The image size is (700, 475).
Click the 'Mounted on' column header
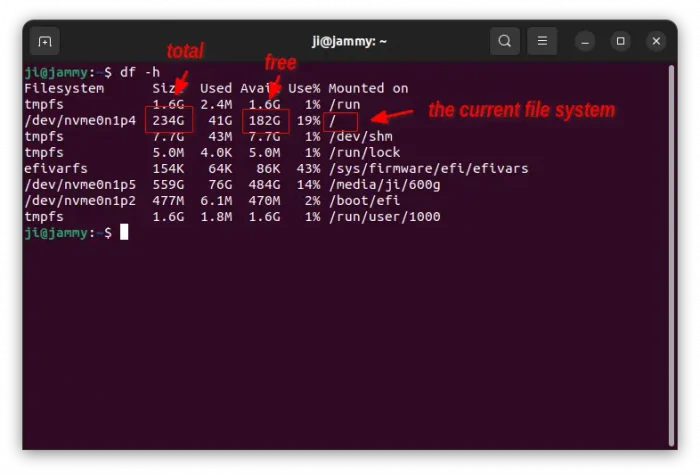click(x=368, y=88)
